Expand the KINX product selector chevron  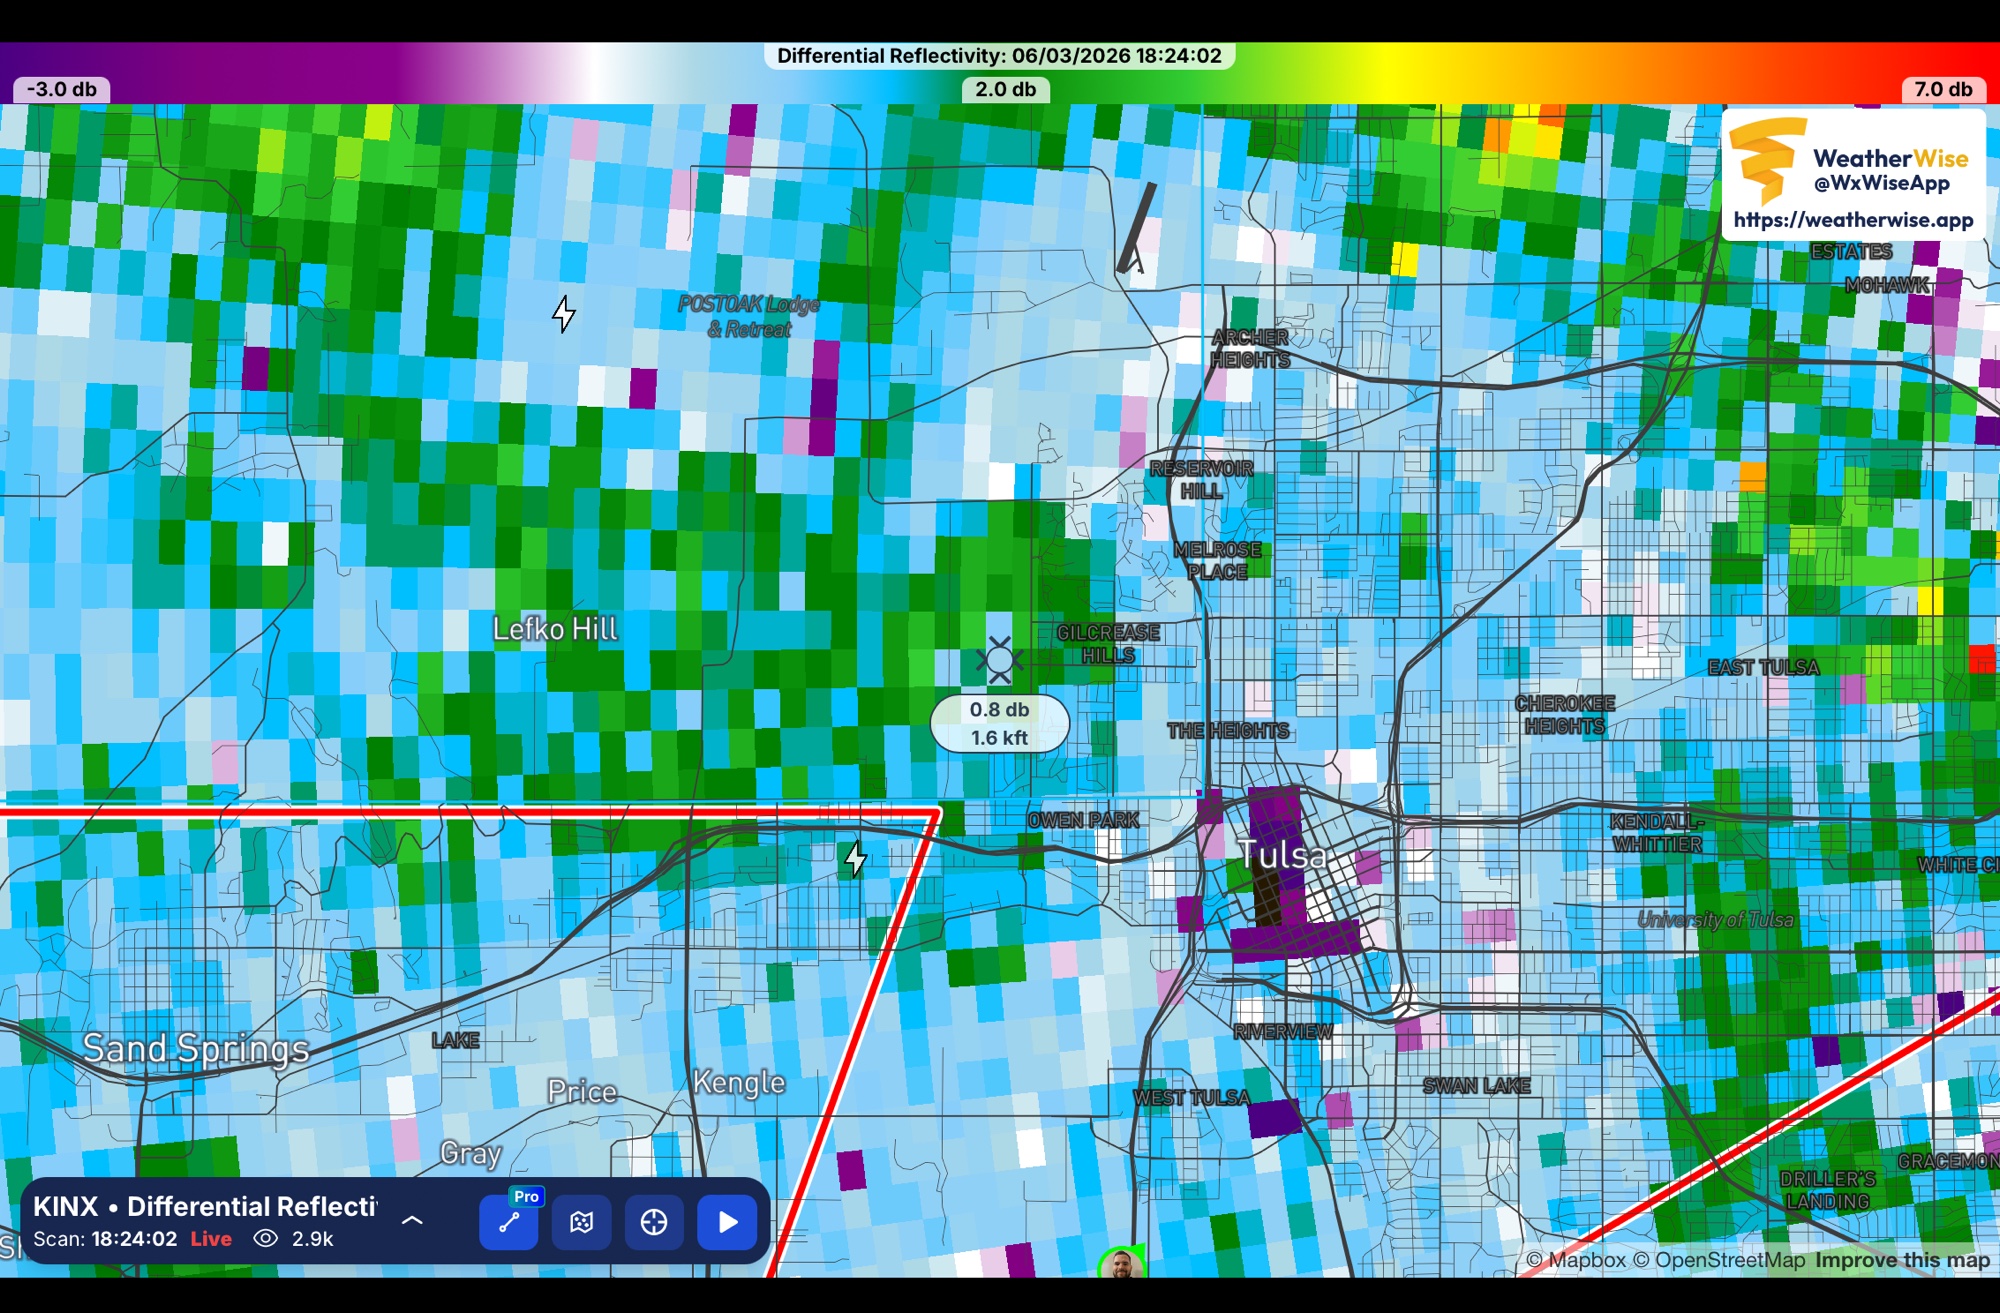[x=412, y=1220]
